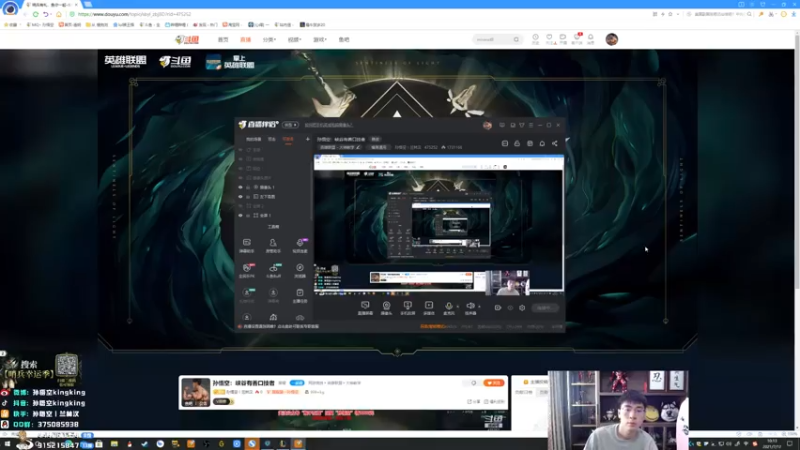This screenshot has width=800, height=450.
Task: Expand speaker options arrow in companion
Action: click(x=479, y=307)
